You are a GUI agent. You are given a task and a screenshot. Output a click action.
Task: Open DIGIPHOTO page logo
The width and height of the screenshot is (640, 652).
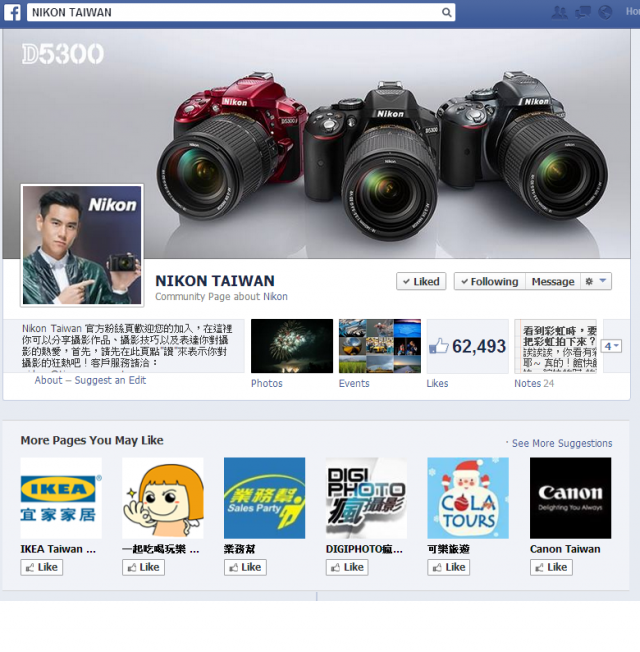click(x=366, y=498)
